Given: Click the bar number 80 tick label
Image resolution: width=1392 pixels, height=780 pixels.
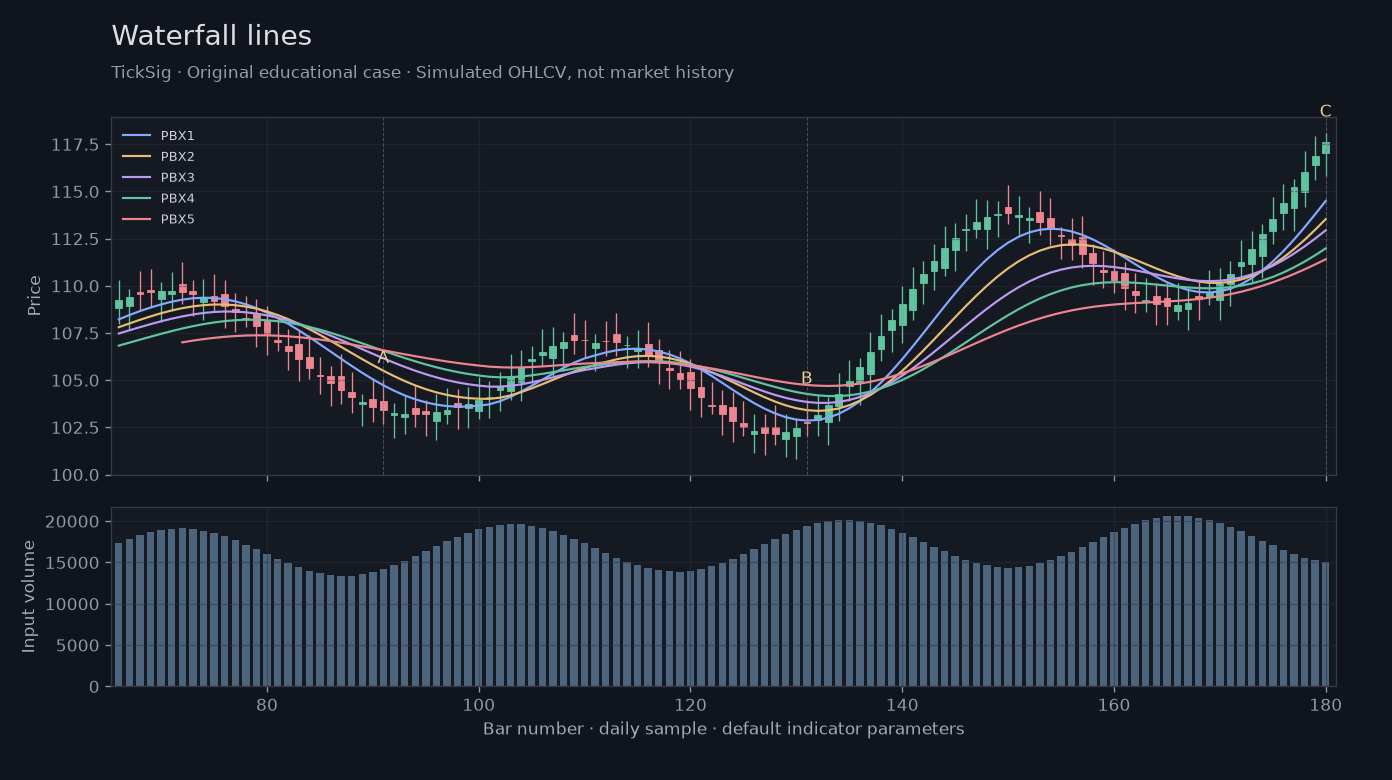Looking at the screenshot, I should (267, 703).
